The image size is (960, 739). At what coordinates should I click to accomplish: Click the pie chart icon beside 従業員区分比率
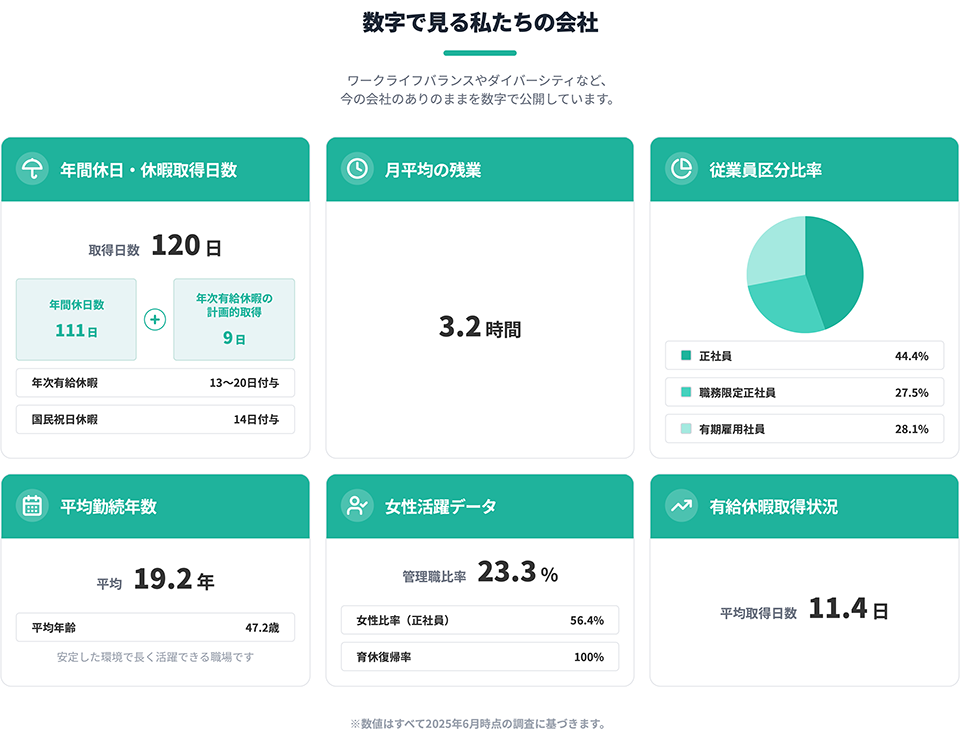click(x=680, y=170)
